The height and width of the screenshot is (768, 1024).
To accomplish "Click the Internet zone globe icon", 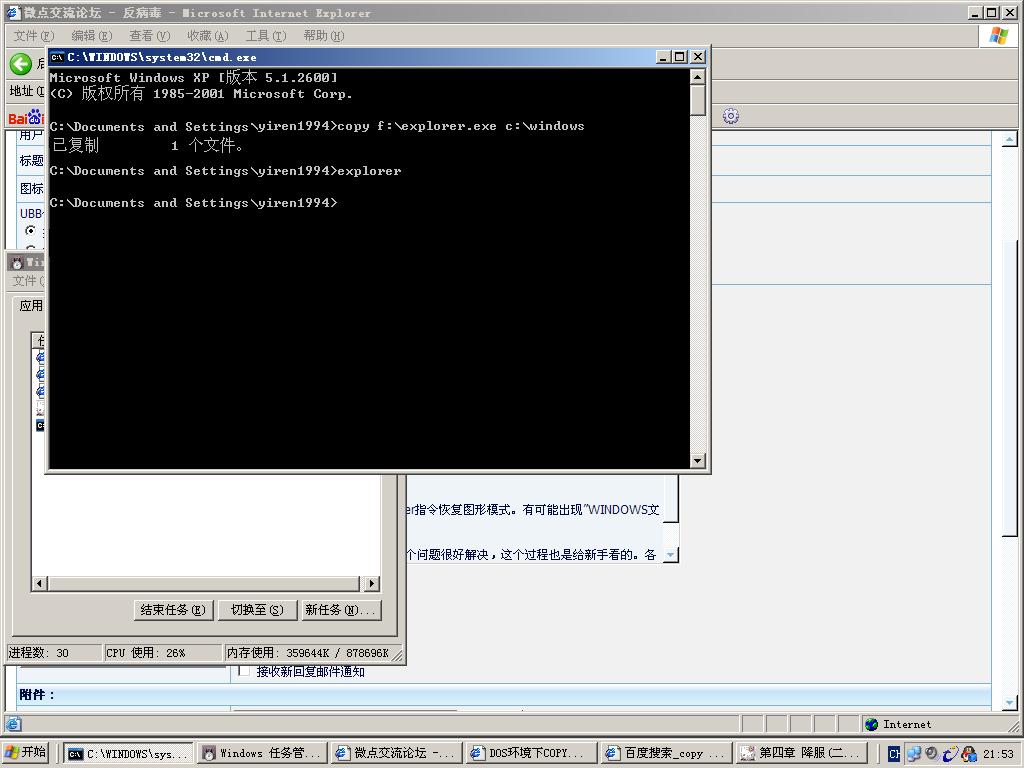I will [872, 724].
